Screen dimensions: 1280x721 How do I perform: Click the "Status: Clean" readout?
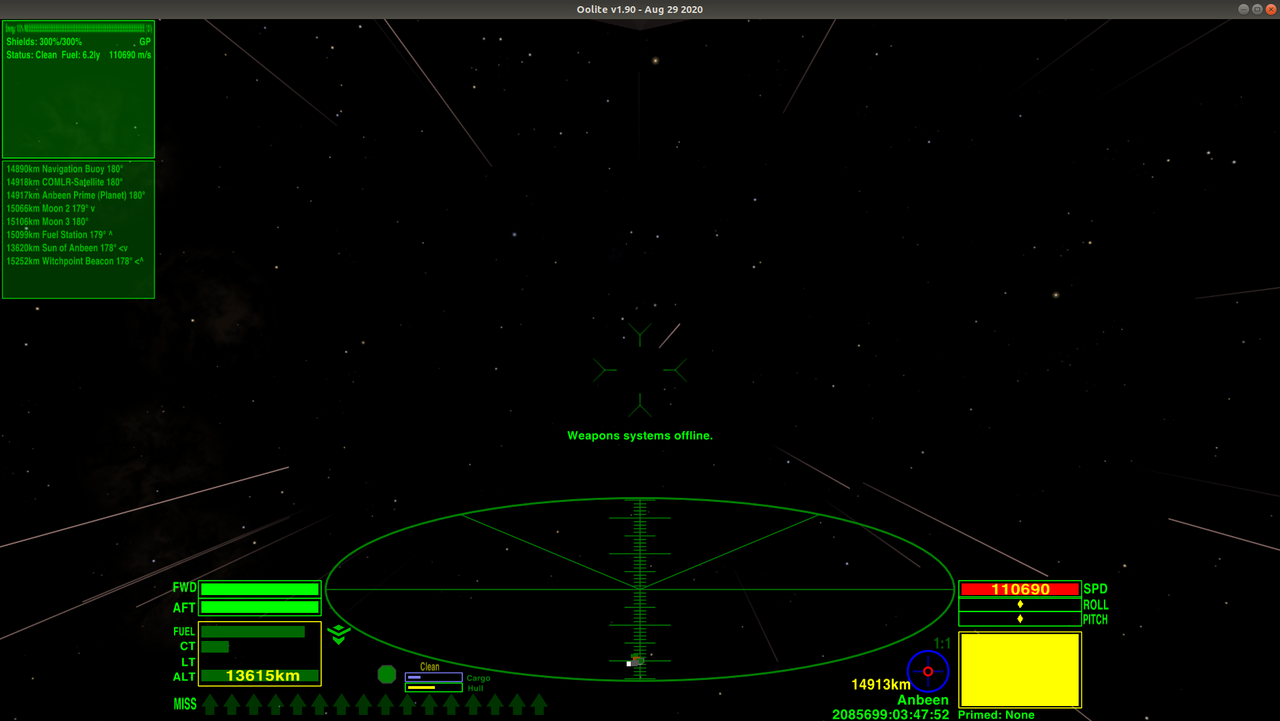[x=32, y=55]
